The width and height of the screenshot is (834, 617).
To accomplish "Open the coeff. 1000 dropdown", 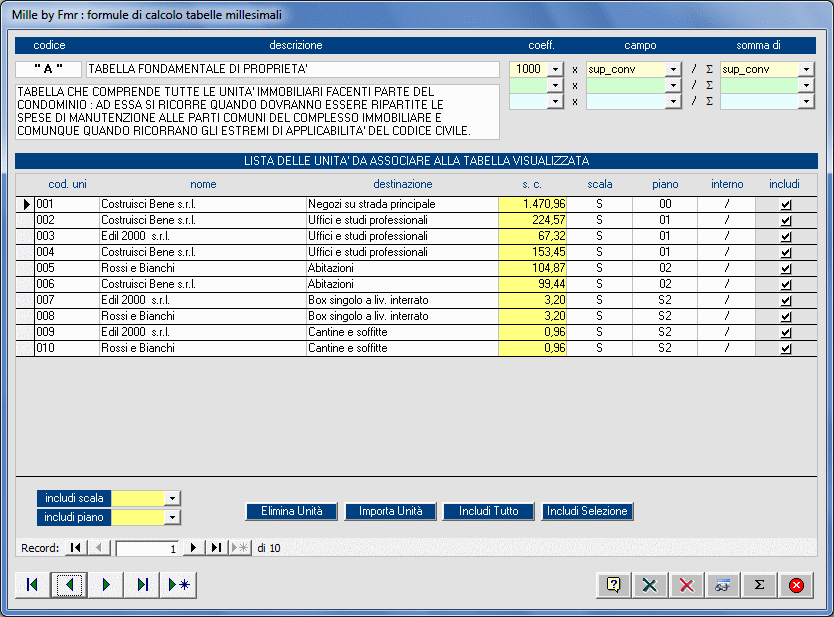I will (555, 69).
